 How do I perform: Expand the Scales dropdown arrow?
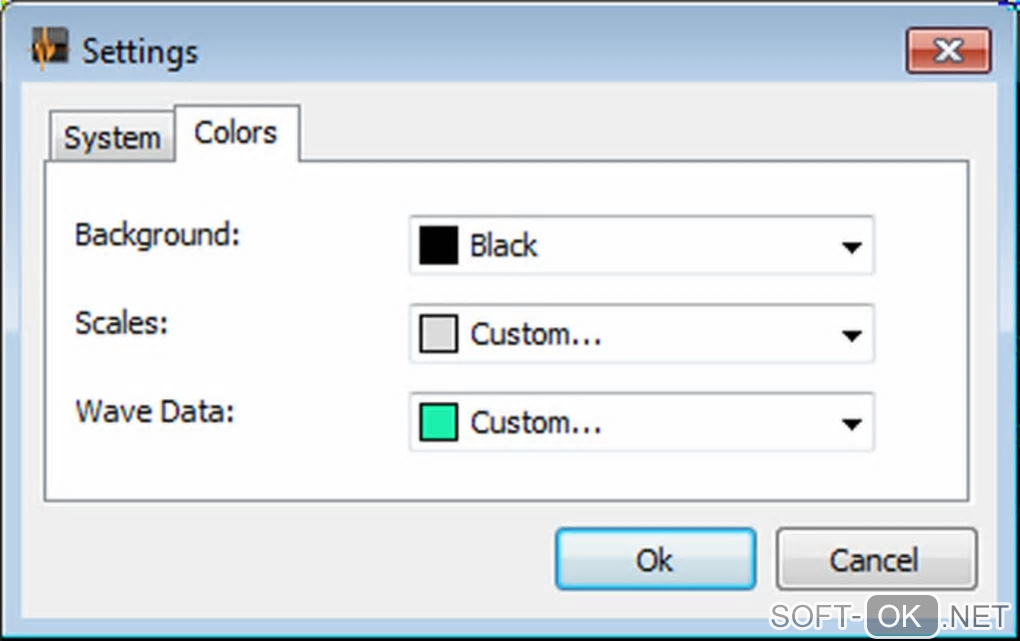(x=851, y=335)
